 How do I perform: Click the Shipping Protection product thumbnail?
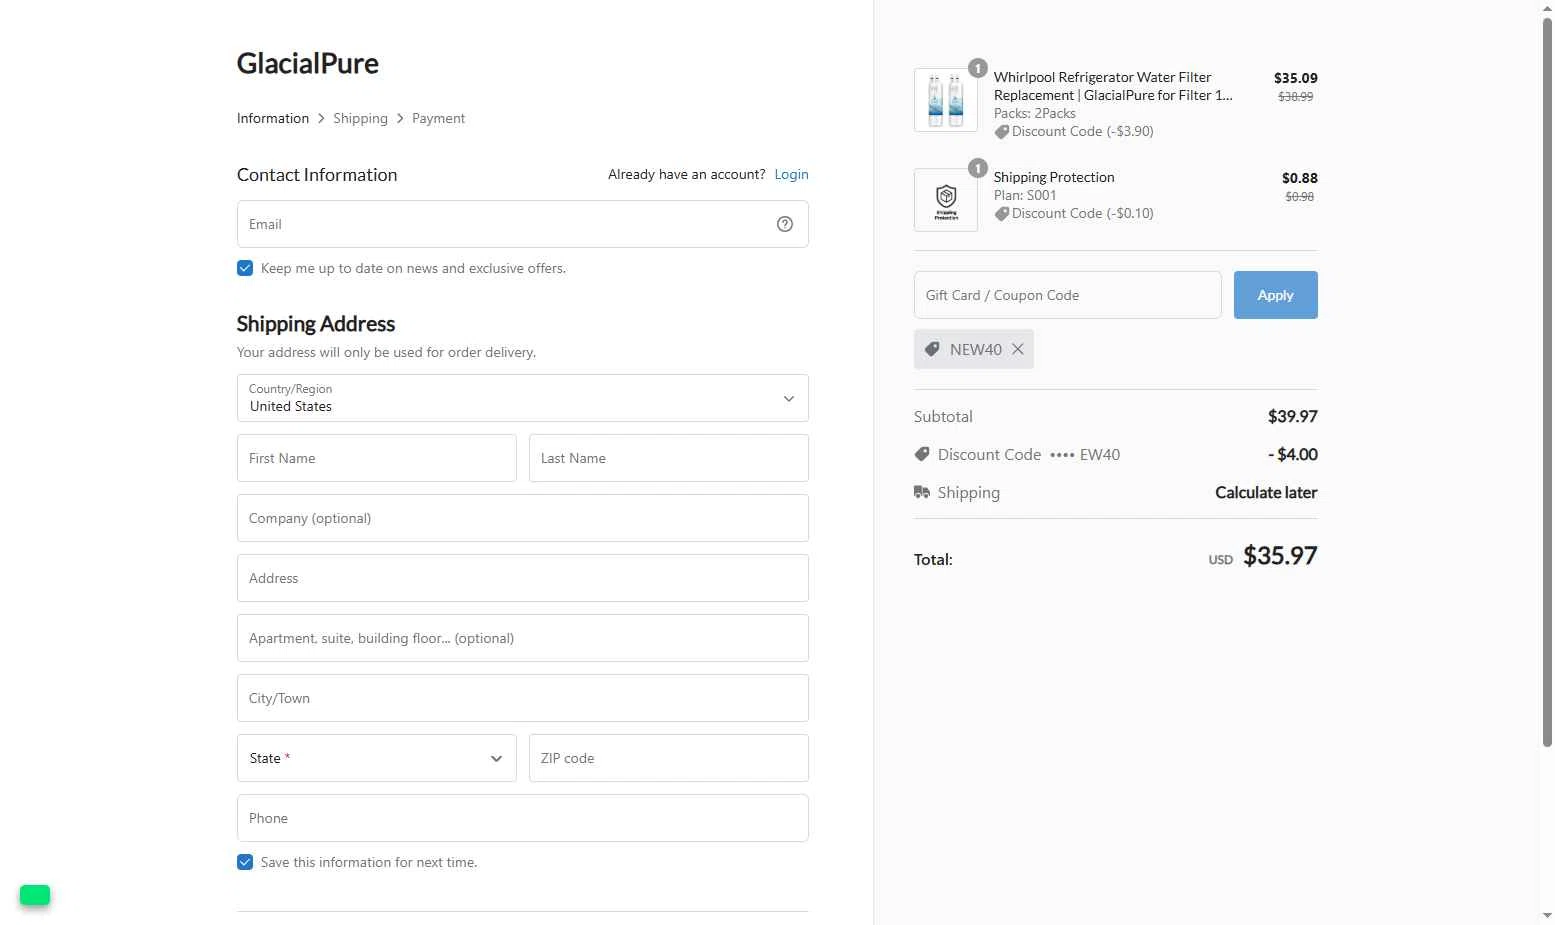point(945,200)
